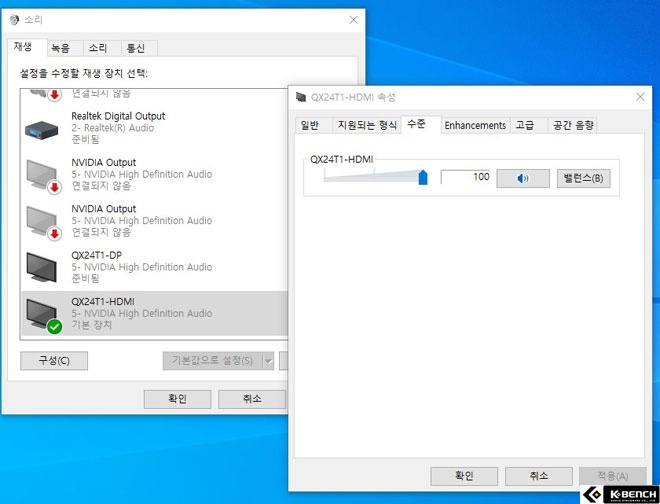Switch to the Enhancements tab
Viewport: 660px width, 504px height.
point(475,125)
